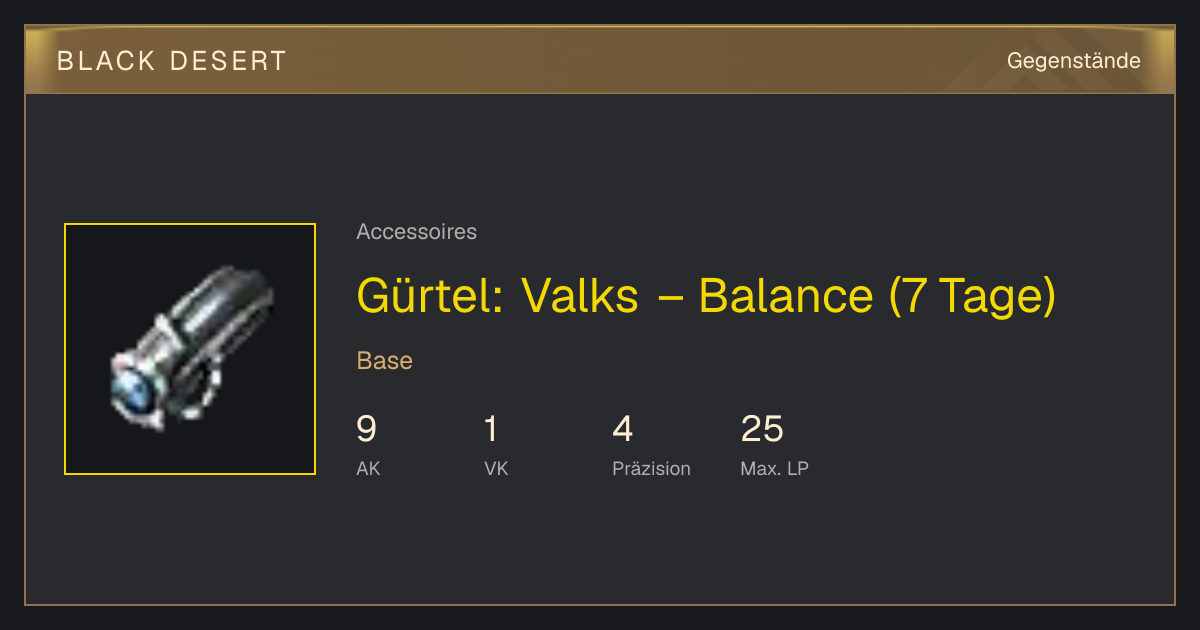1200x630 pixels.
Task: Open the BLACK DESERT header title
Action: pos(172,61)
